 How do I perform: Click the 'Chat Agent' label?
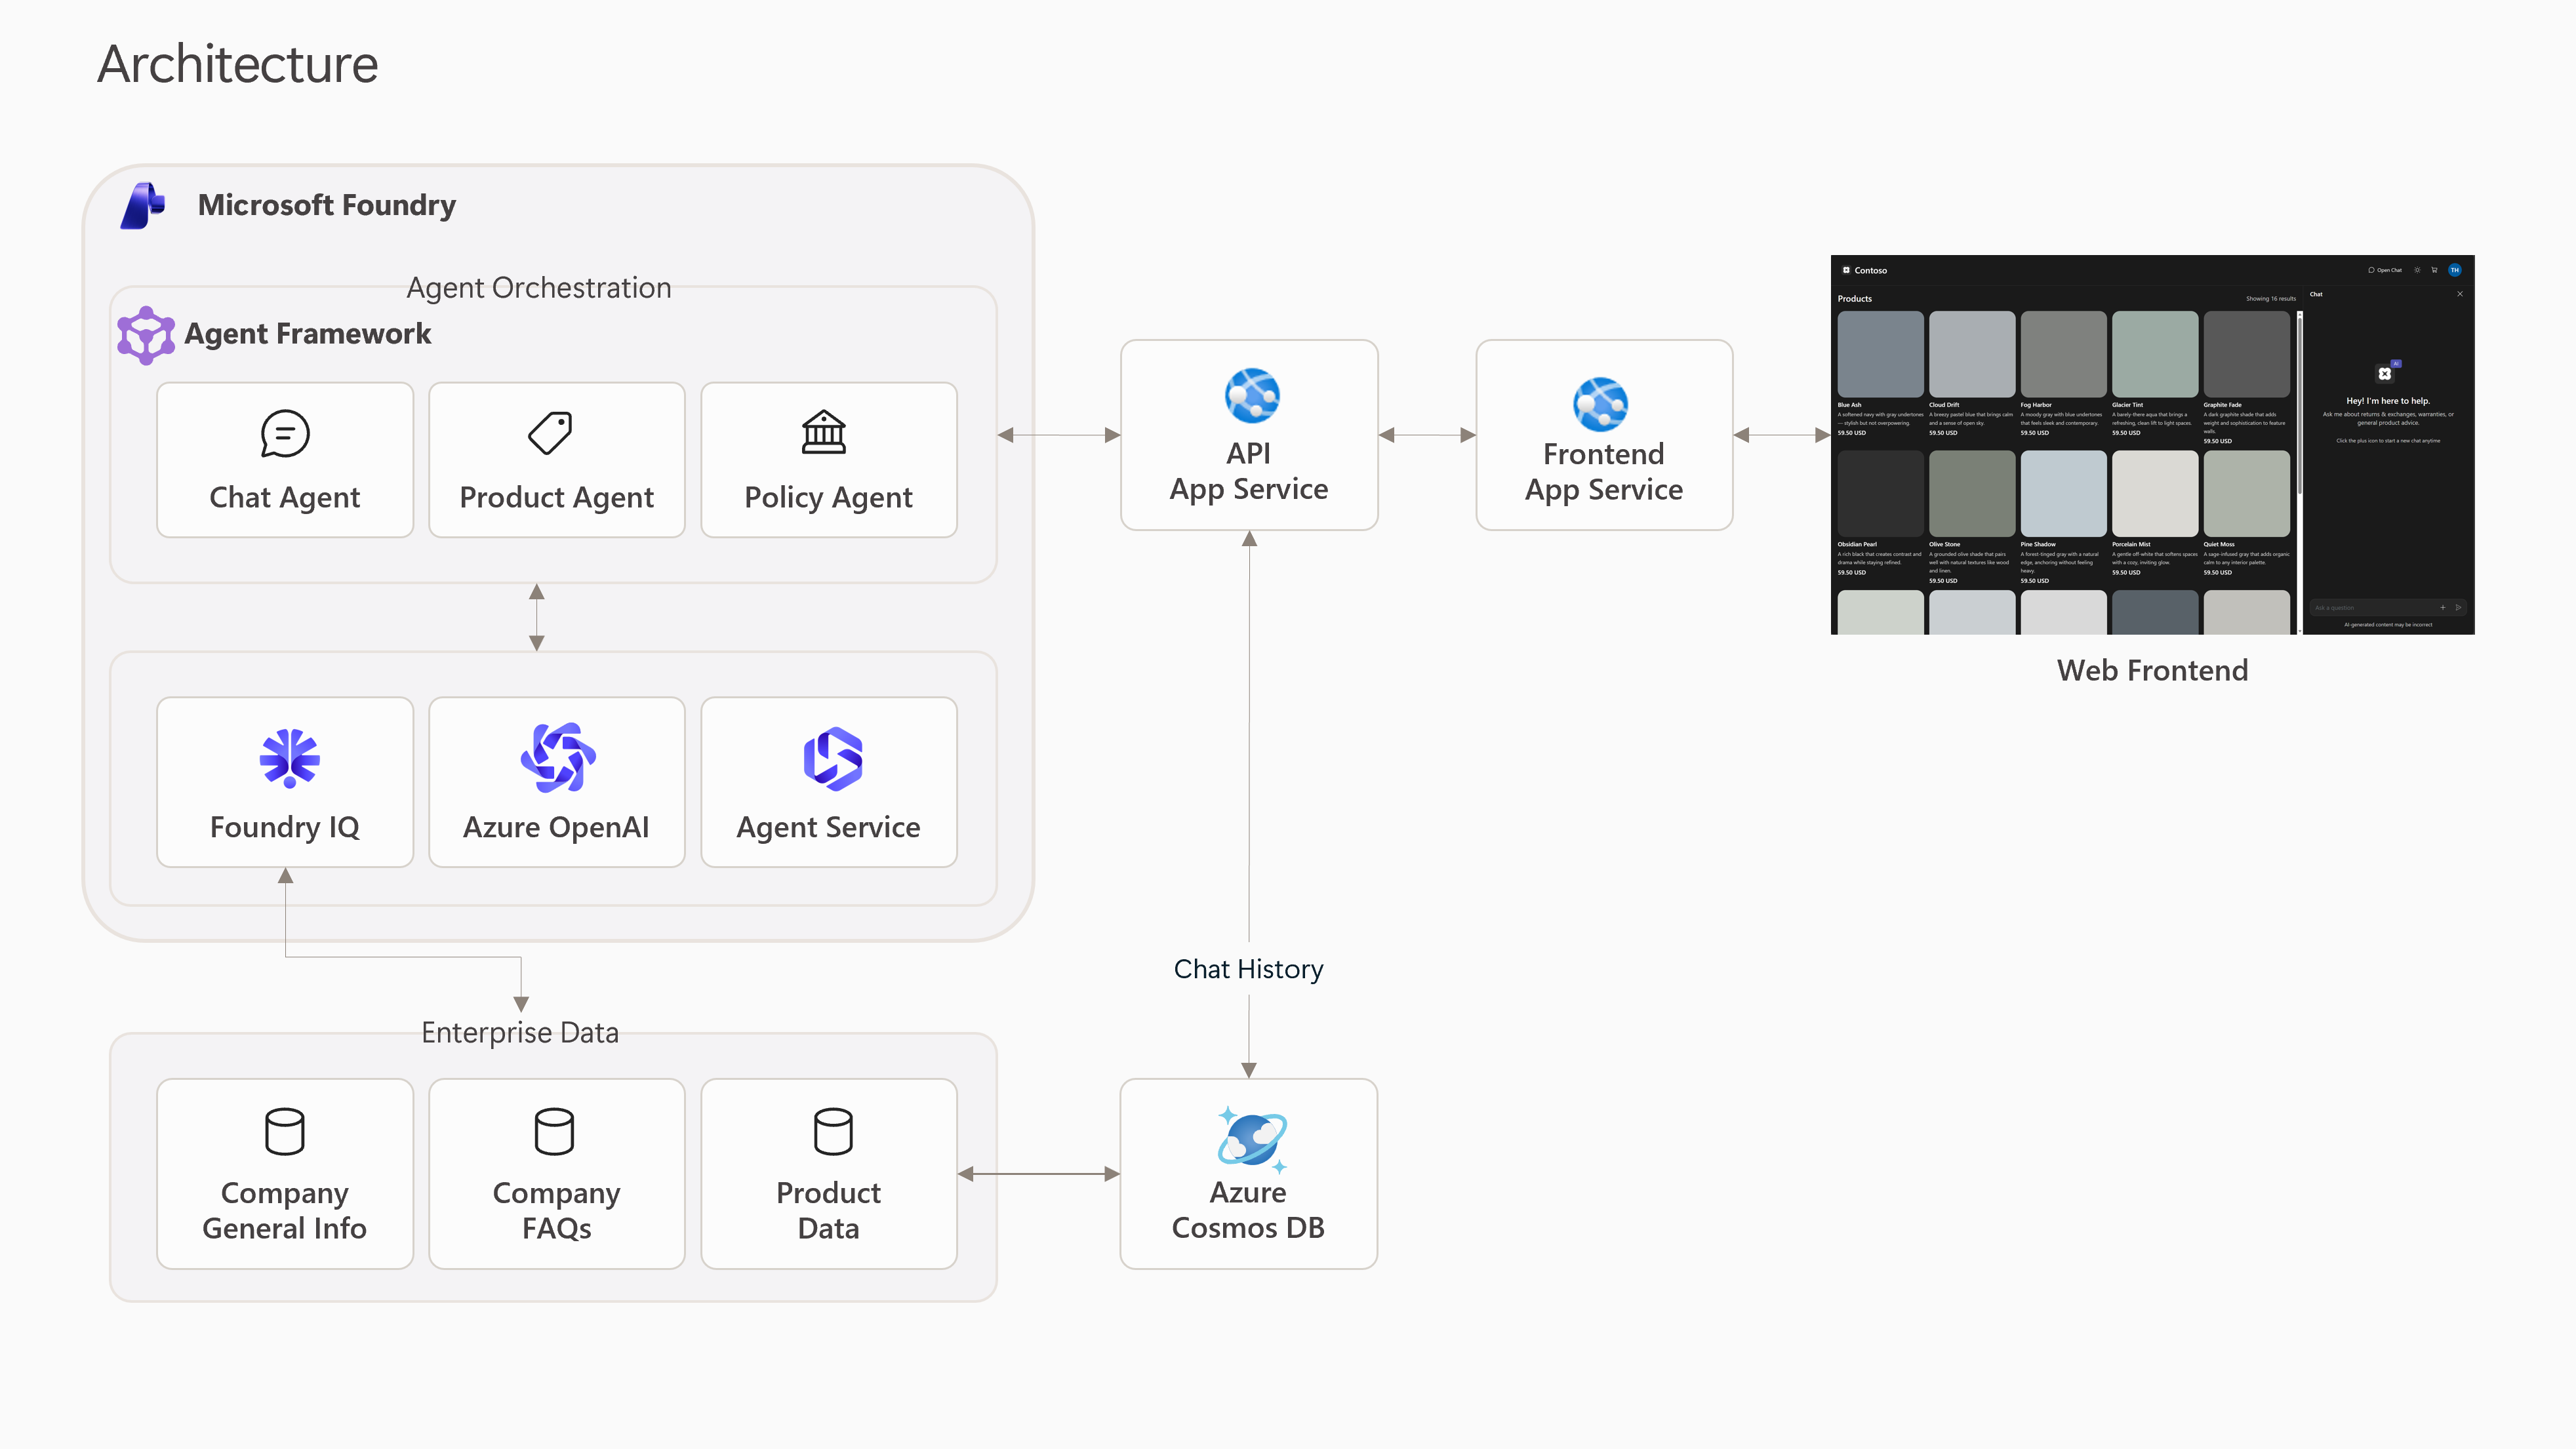point(285,498)
